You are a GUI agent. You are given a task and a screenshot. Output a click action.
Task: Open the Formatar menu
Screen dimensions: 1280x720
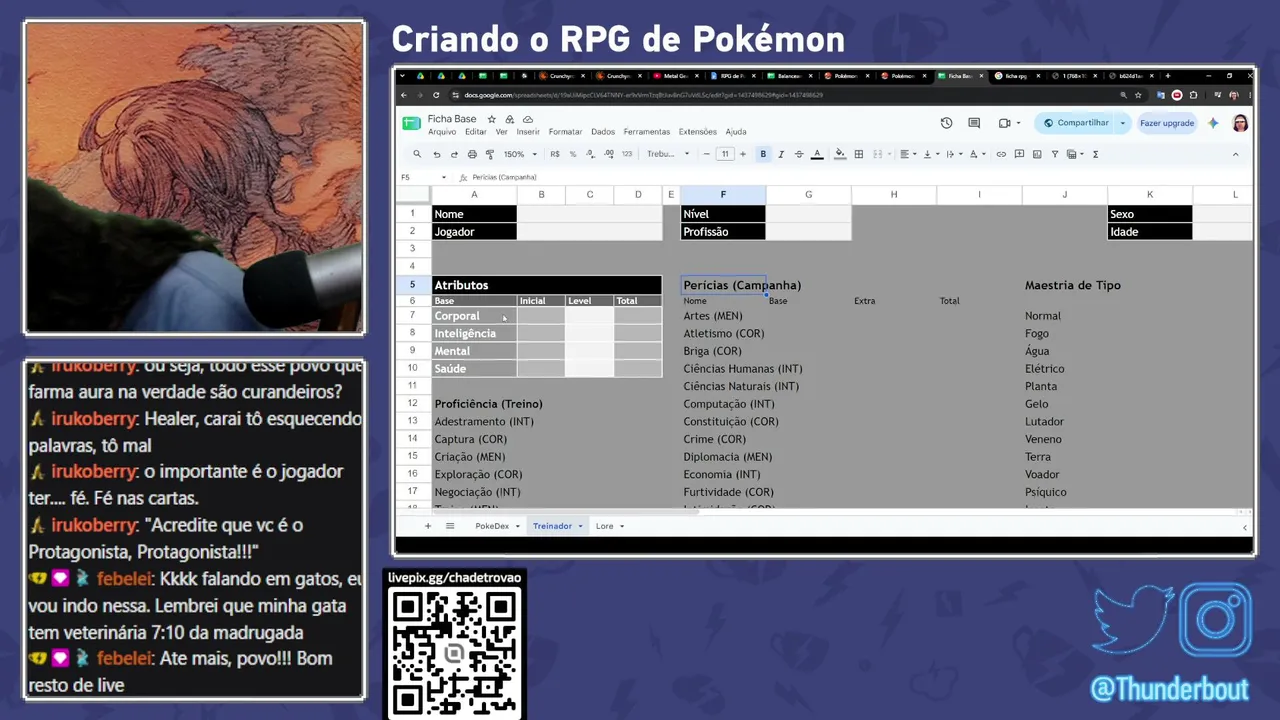click(x=565, y=132)
